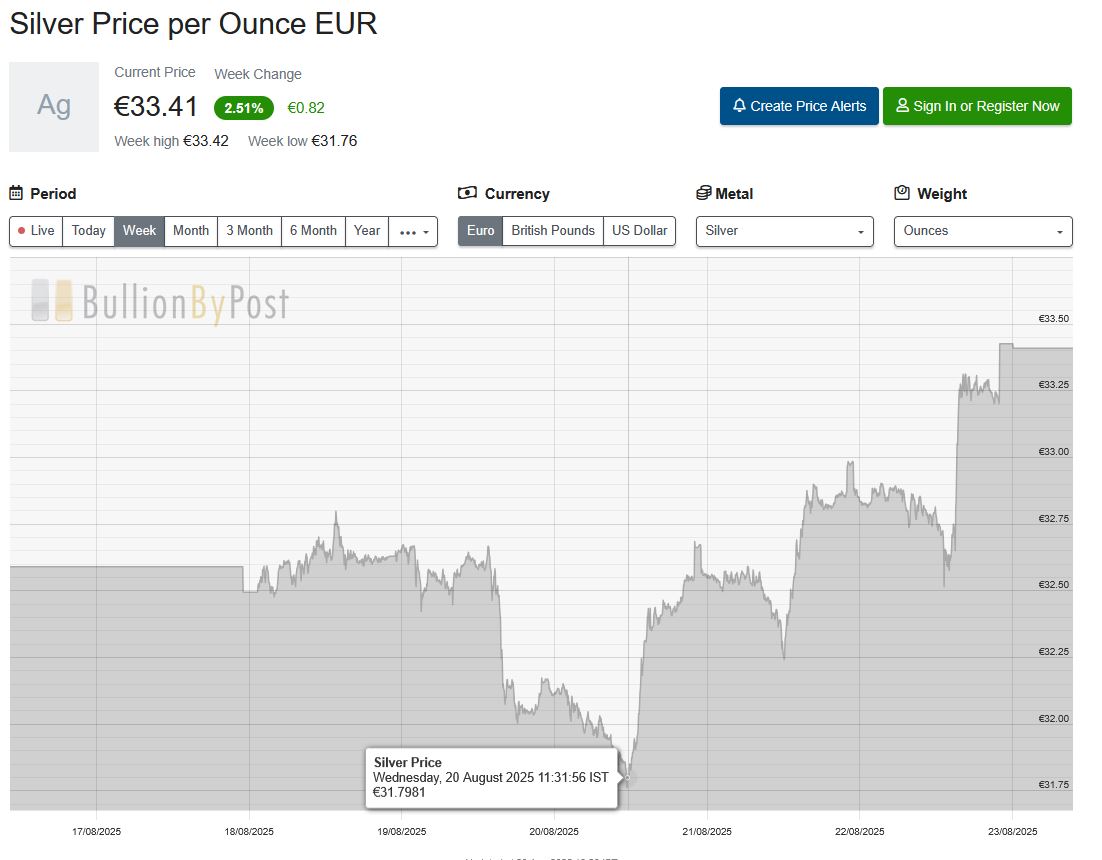
Task: Click the banknote icon beside Currency
Action: 467,193
